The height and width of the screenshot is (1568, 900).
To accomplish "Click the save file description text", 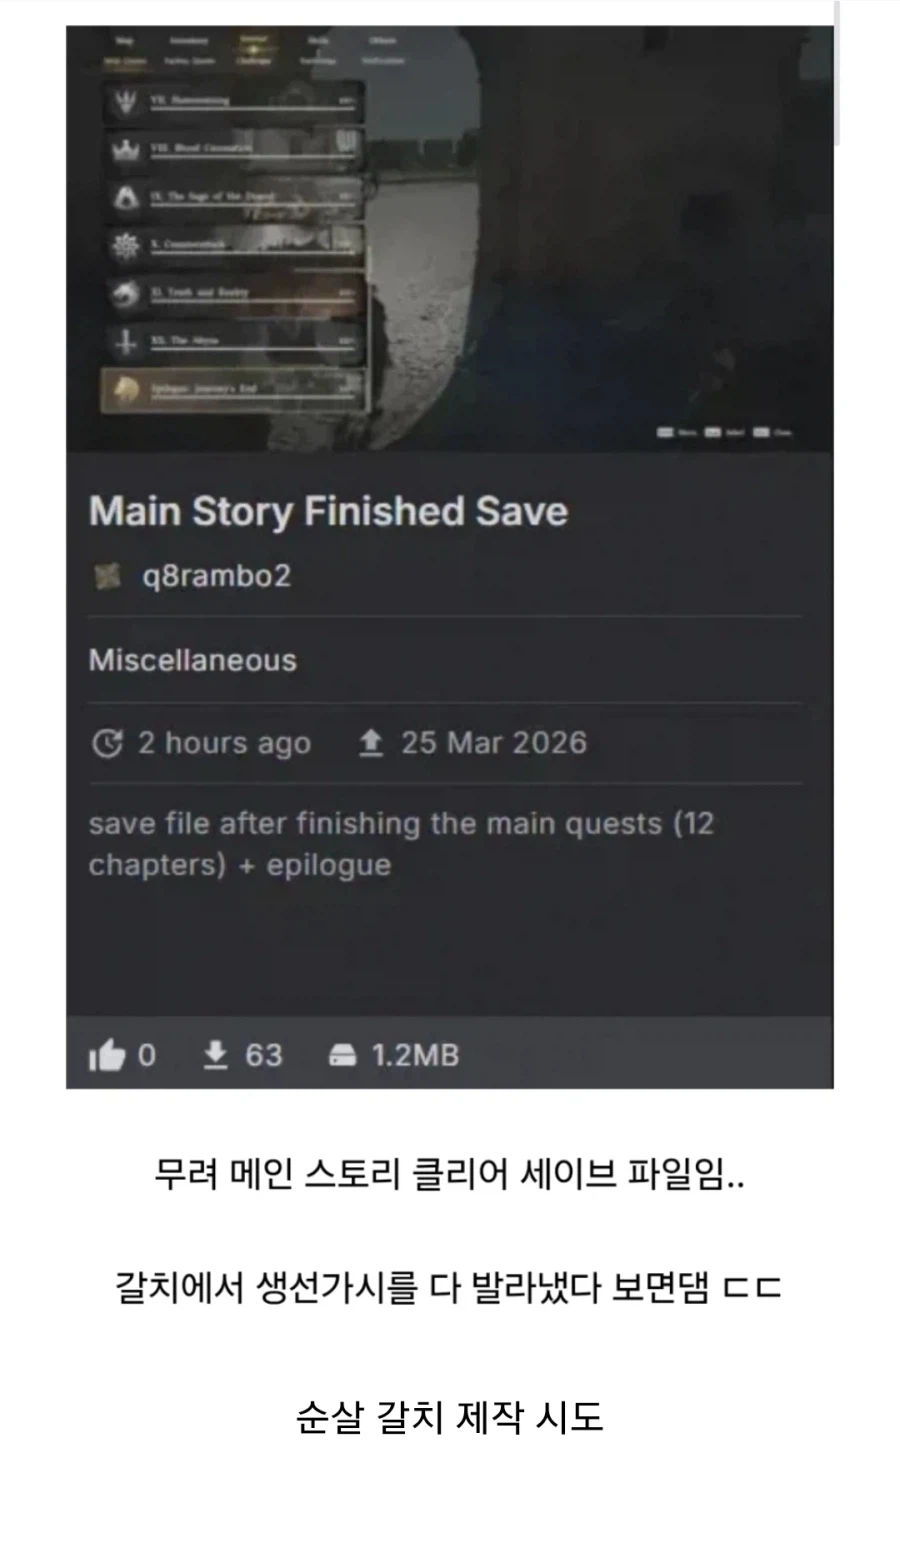I will click(401, 844).
